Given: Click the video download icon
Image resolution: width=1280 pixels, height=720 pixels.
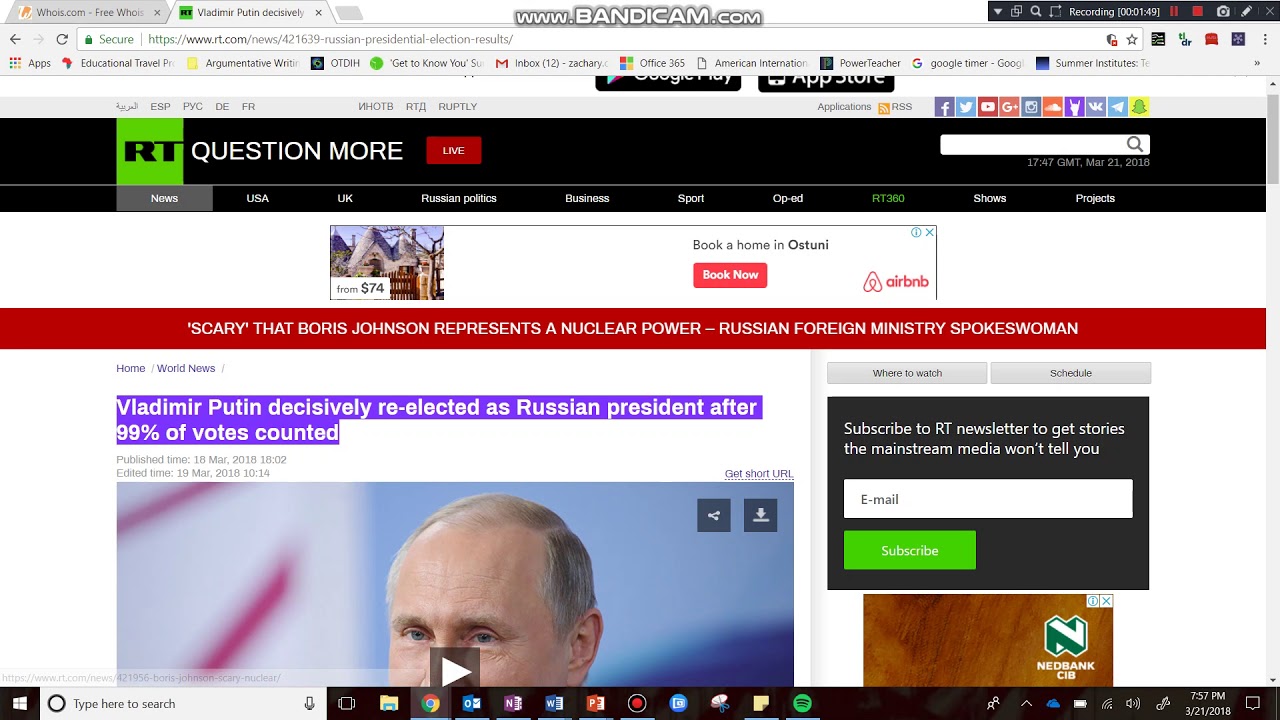Looking at the screenshot, I should 760,516.
